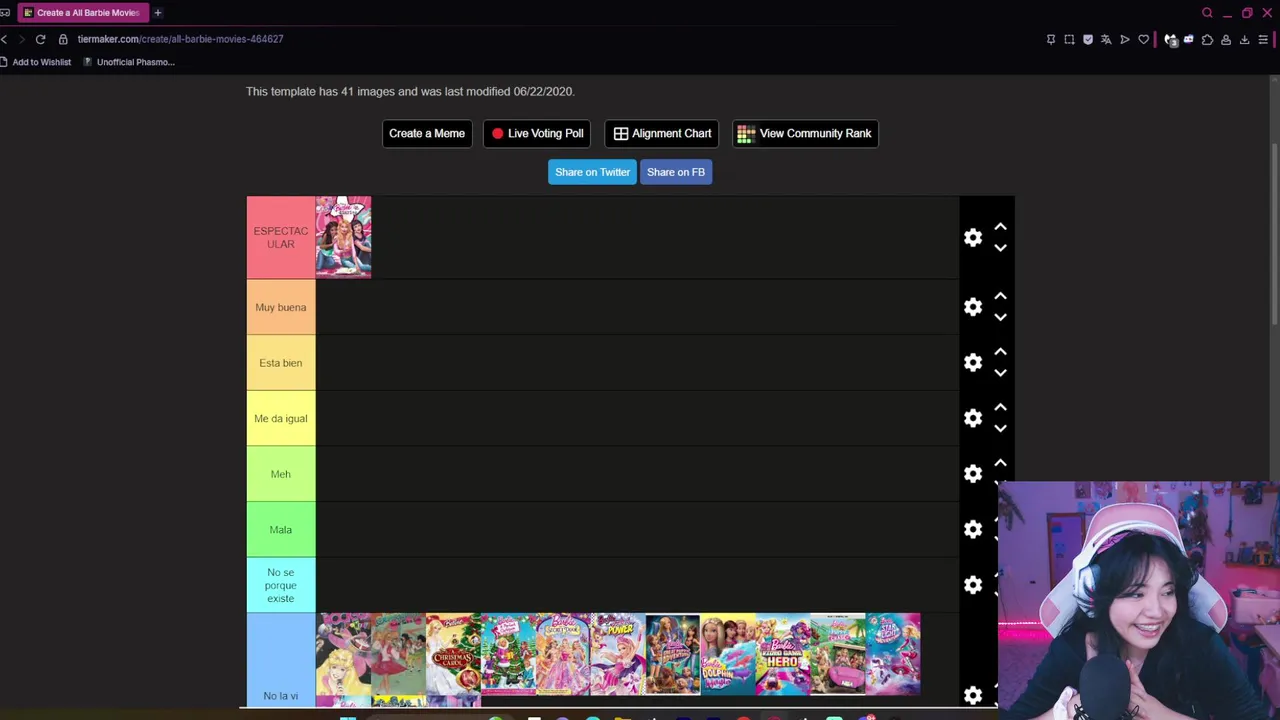Open downloads icon in toolbar
The image size is (1280, 720).
(1245, 39)
